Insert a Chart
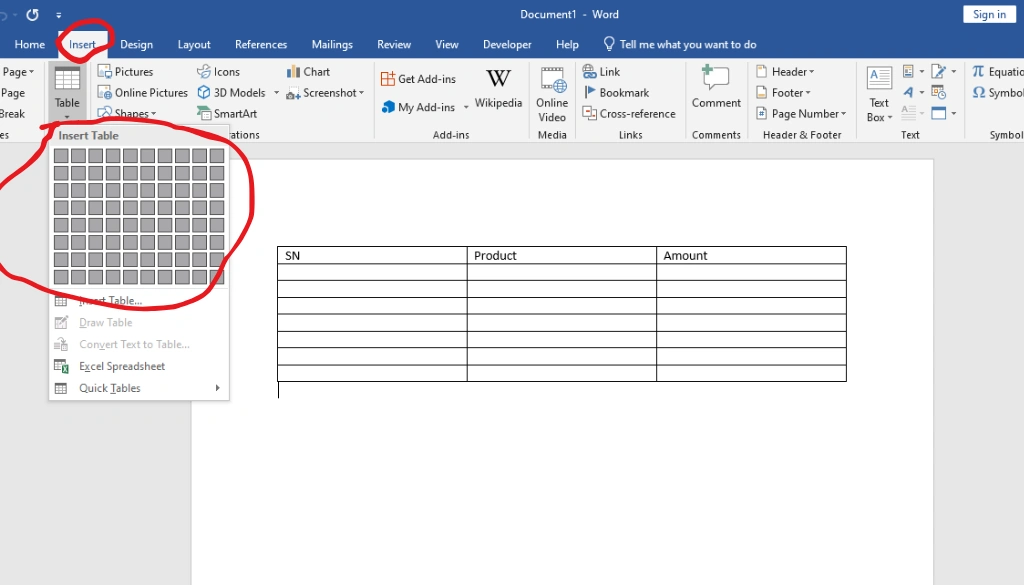The height and width of the screenshot is (585, 1024). point(308,72)
